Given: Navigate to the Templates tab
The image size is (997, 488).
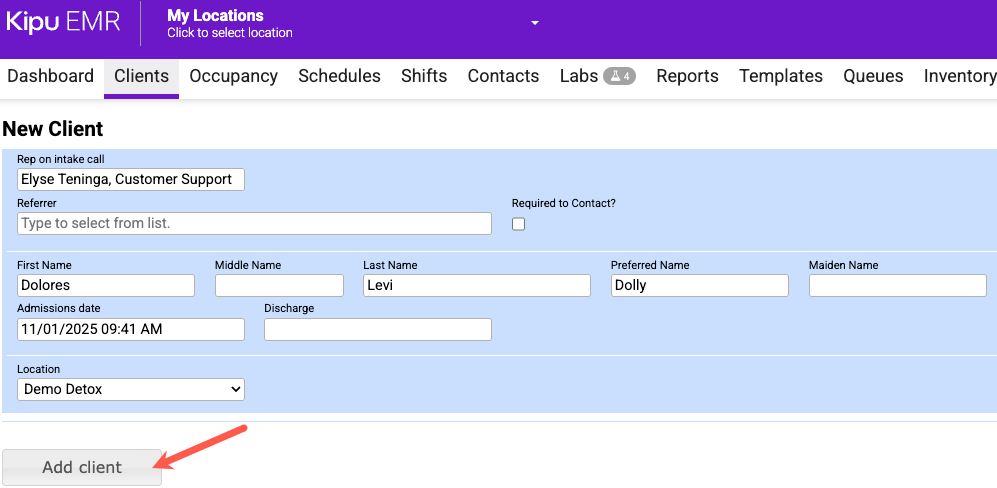Looking at the screenshot, I should [780, 76].
